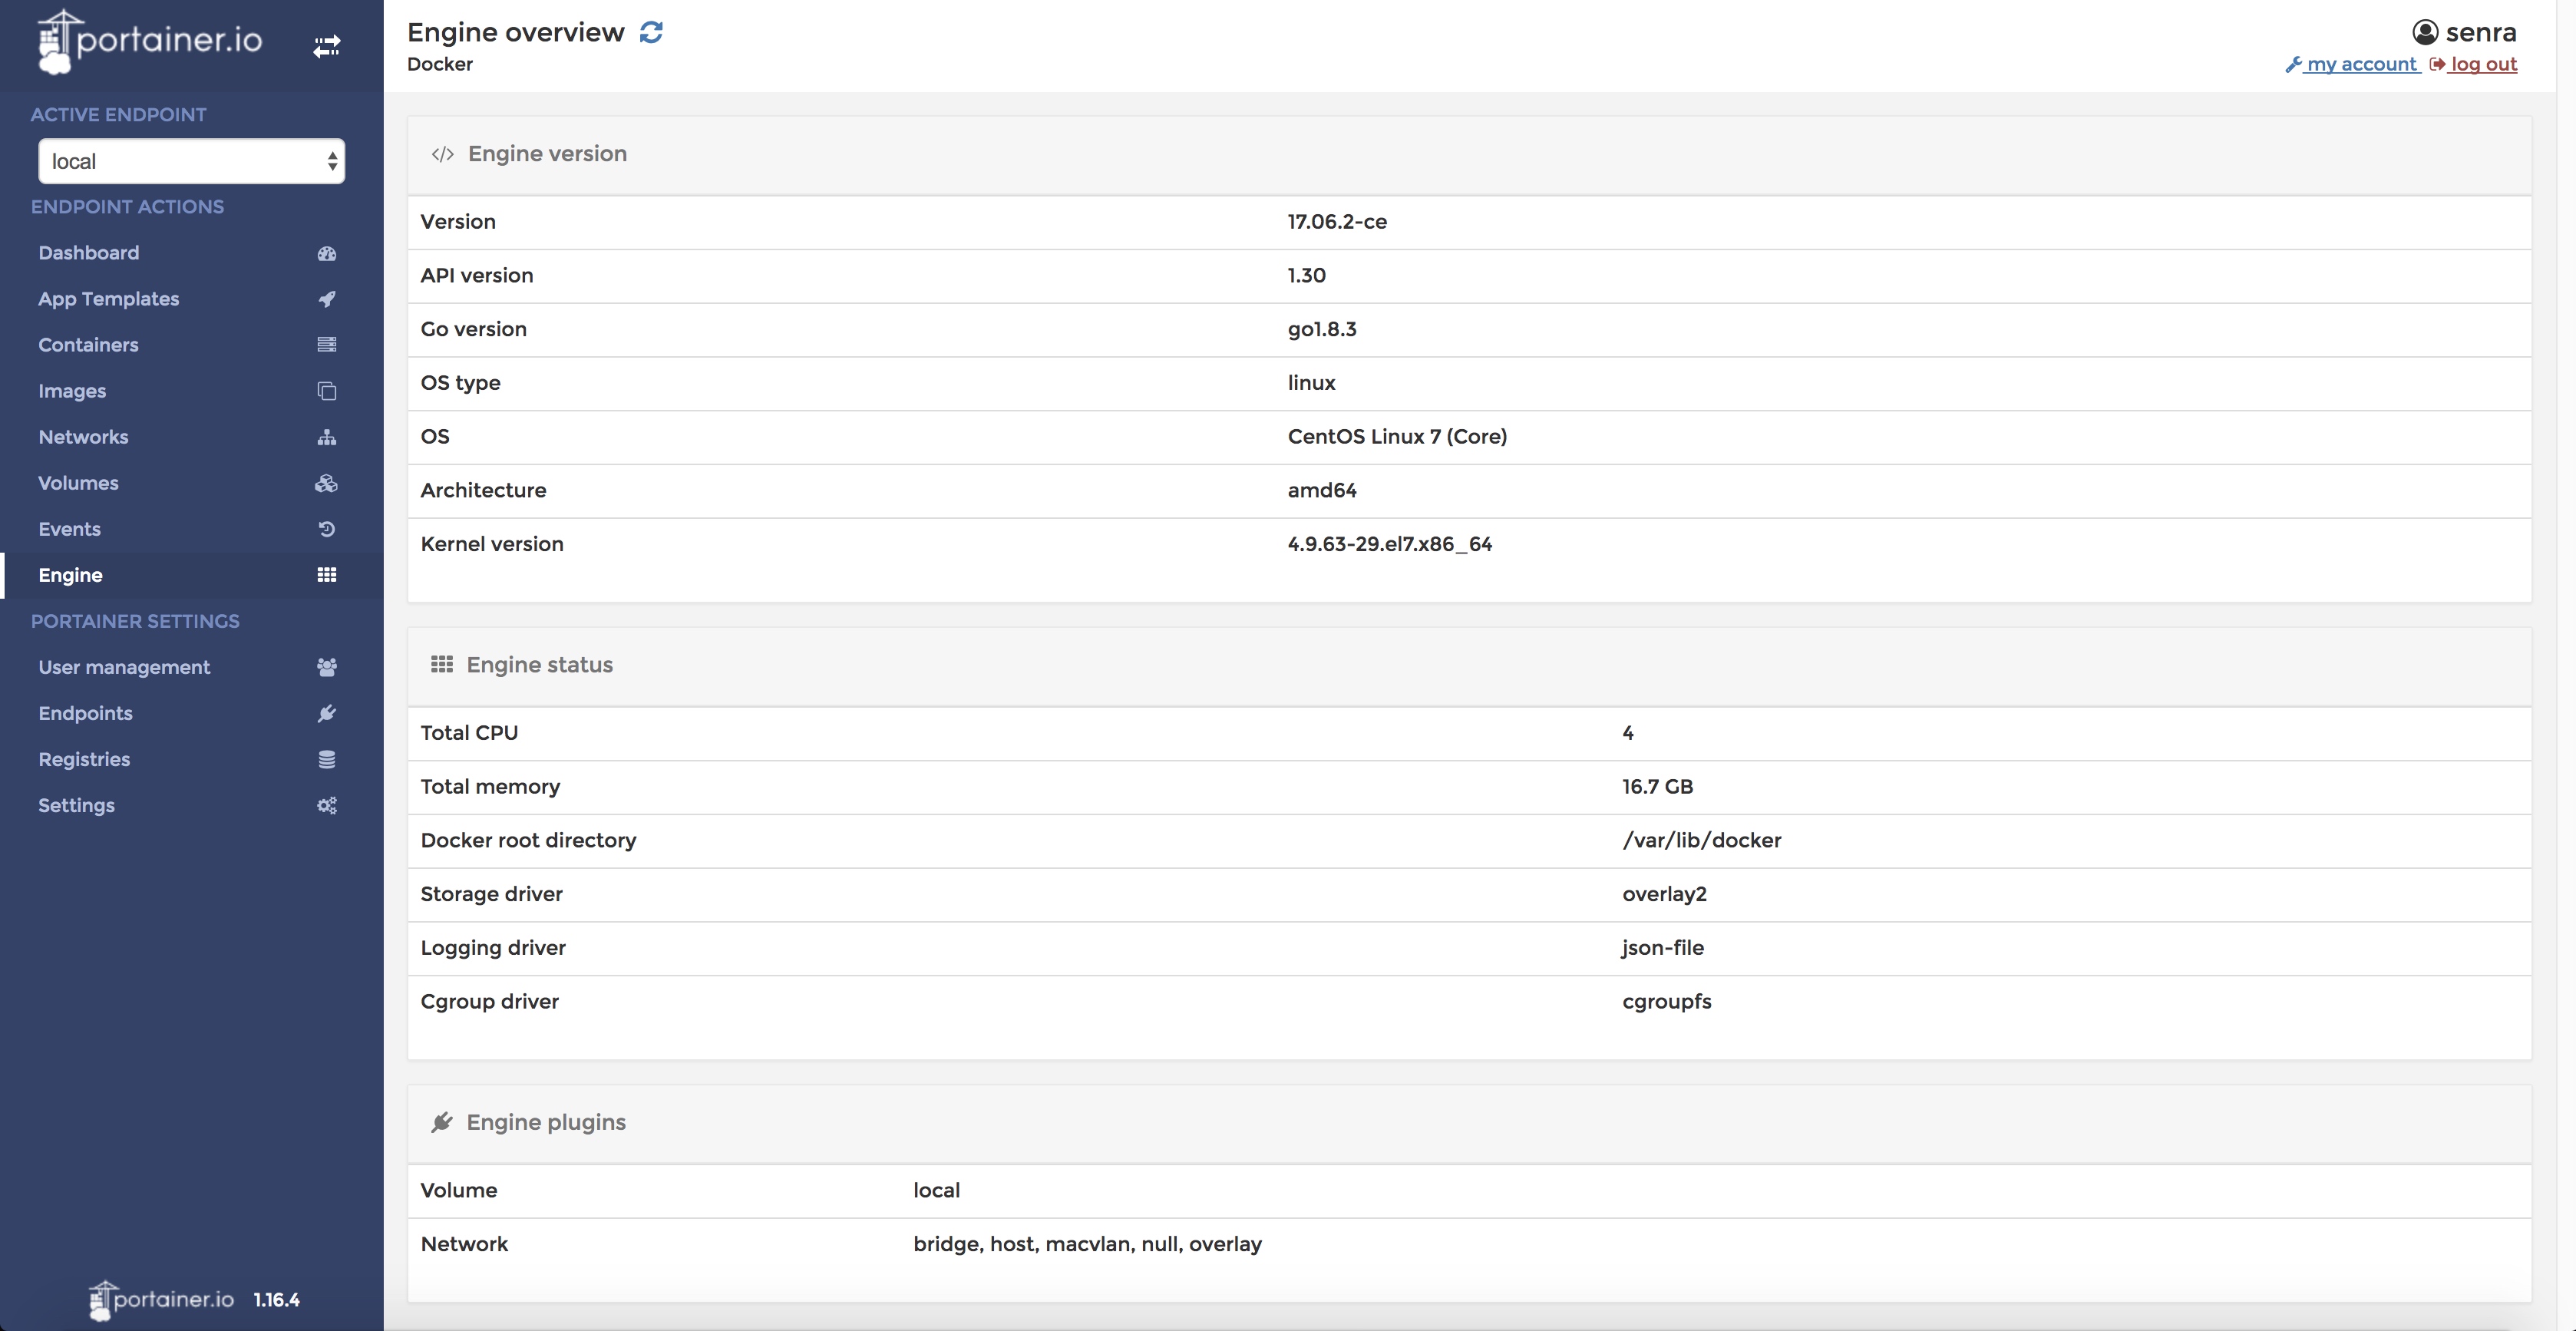Click the user avatar icon beside senra
Image resolution: width=2576 pixels, height=1331 pixels.
[x=2425, y=32]
